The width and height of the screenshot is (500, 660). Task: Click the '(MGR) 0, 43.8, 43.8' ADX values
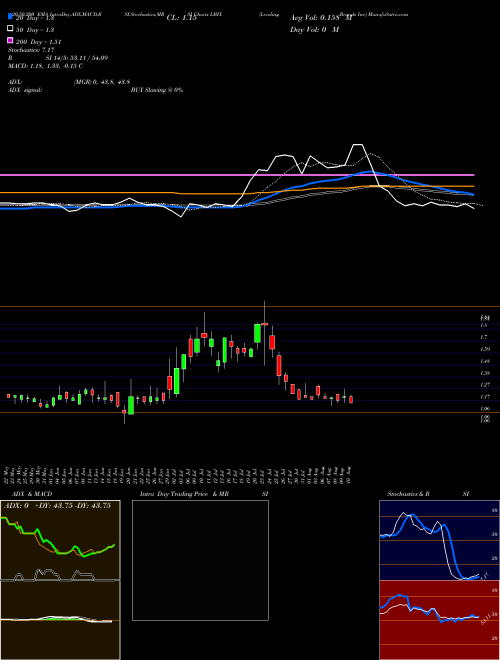tap(101, 82)
